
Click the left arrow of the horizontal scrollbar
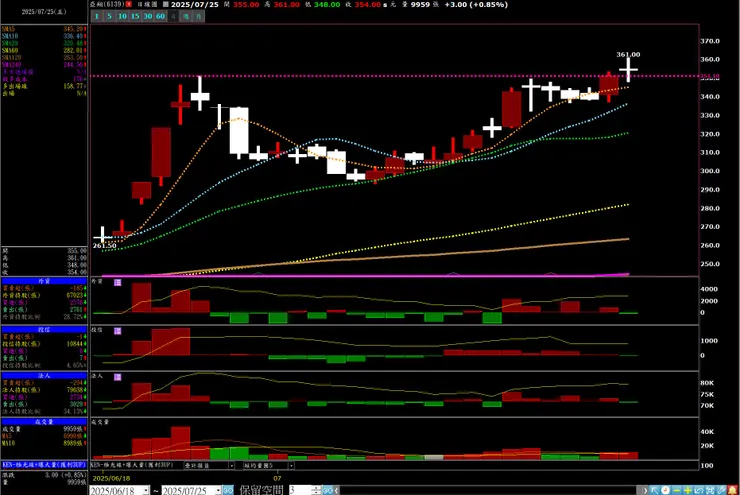[x=336, y=491]
